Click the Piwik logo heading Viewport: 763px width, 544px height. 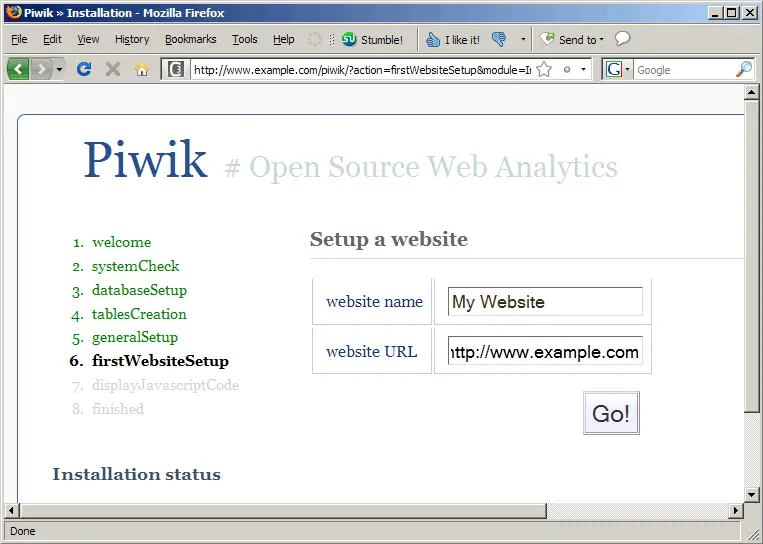[146, 160]
